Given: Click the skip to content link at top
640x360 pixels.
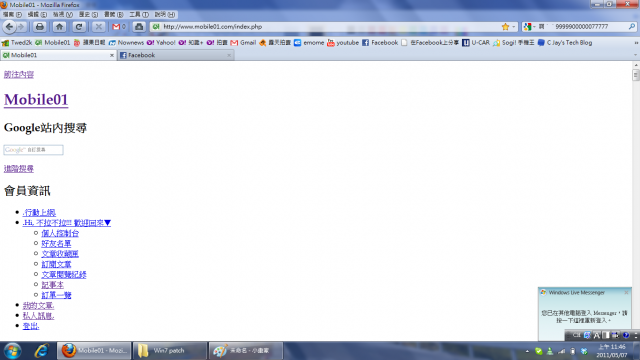Looking at the screenshot, I should pos(19,74).
